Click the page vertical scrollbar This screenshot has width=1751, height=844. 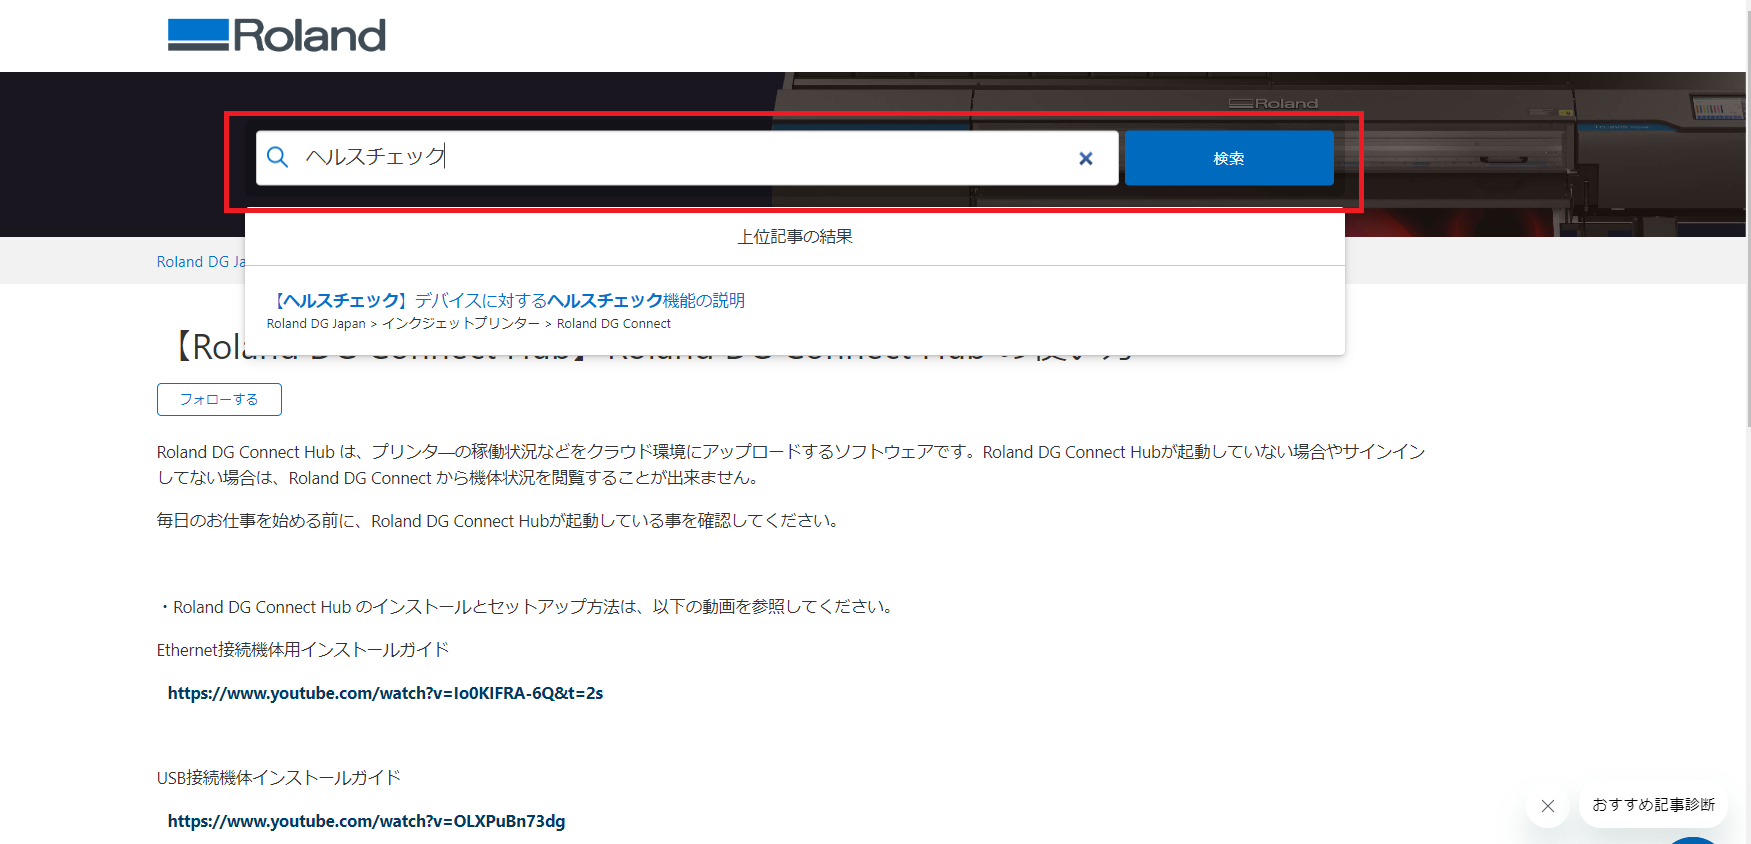click(1747, 220)
